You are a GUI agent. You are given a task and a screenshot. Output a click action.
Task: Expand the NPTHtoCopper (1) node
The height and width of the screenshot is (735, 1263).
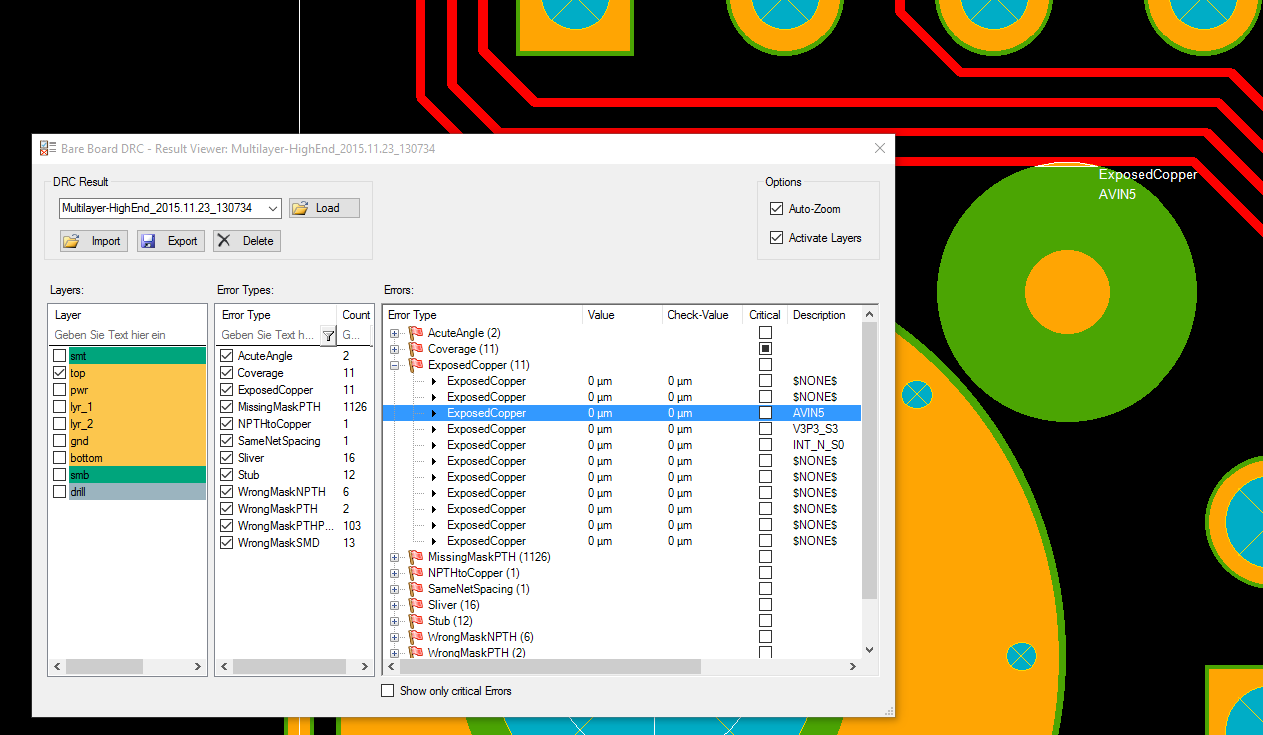click(x=395, y=573)
